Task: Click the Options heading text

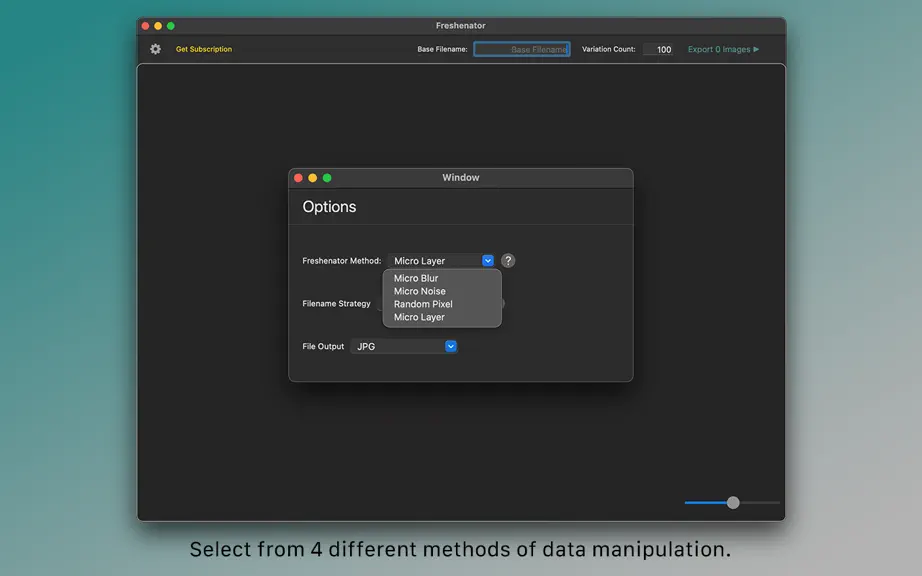Action: coord(329,207)
